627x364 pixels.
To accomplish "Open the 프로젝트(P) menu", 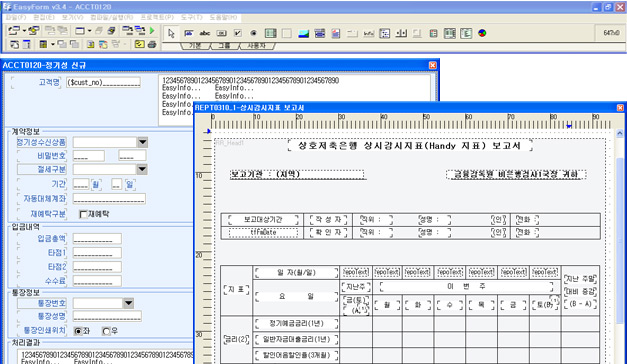I will pyautogui.click(x=157, y=18).
